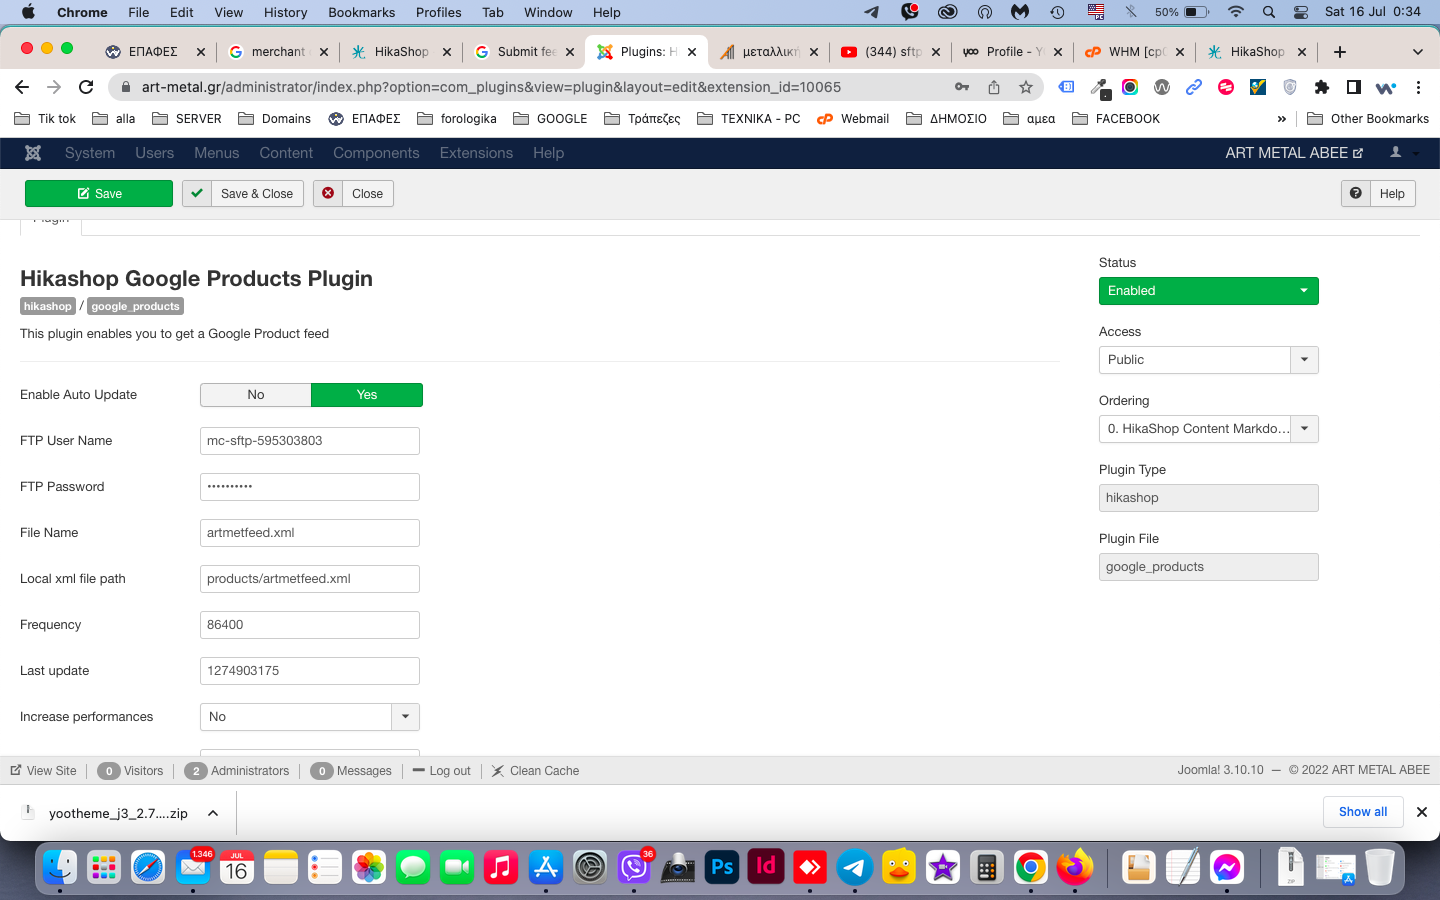Open Spotlight search in menu bar
The height and width of the screenshot is (900, 1440).
tap(1269, 12)
